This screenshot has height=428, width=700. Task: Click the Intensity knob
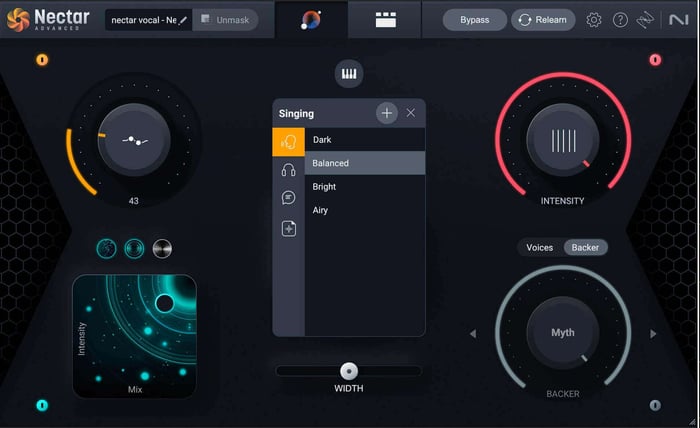[x=563, y=140]
